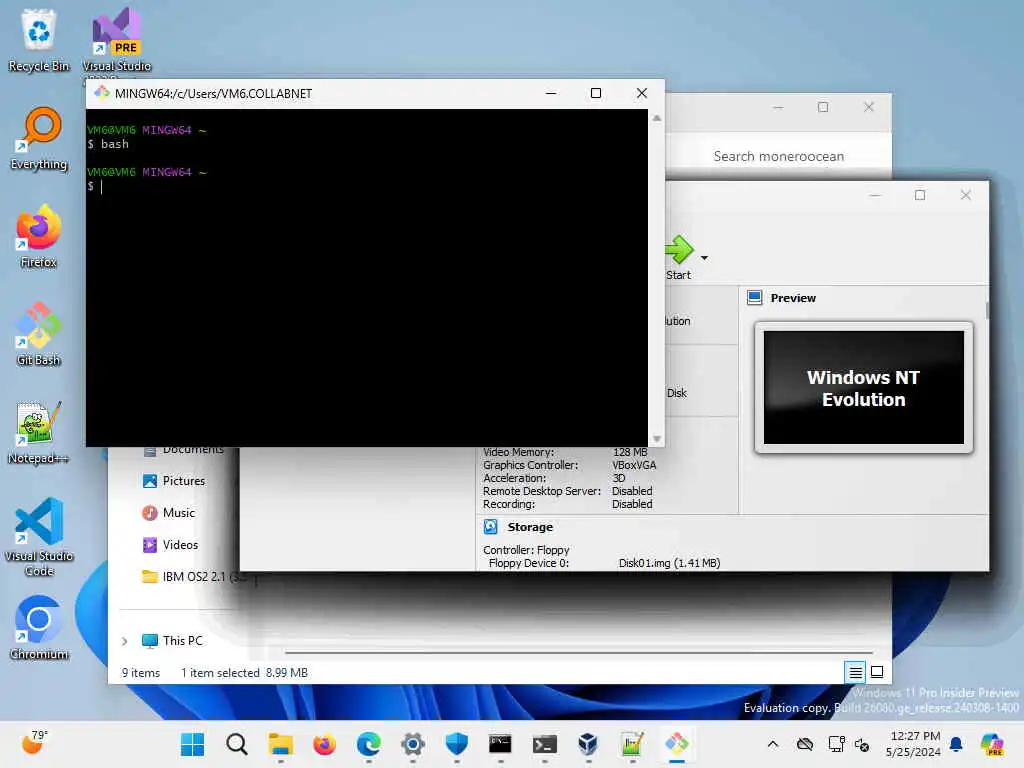Click the Git Bash taskbar icon
The image size is (1024, 768).
coord(677,744)
